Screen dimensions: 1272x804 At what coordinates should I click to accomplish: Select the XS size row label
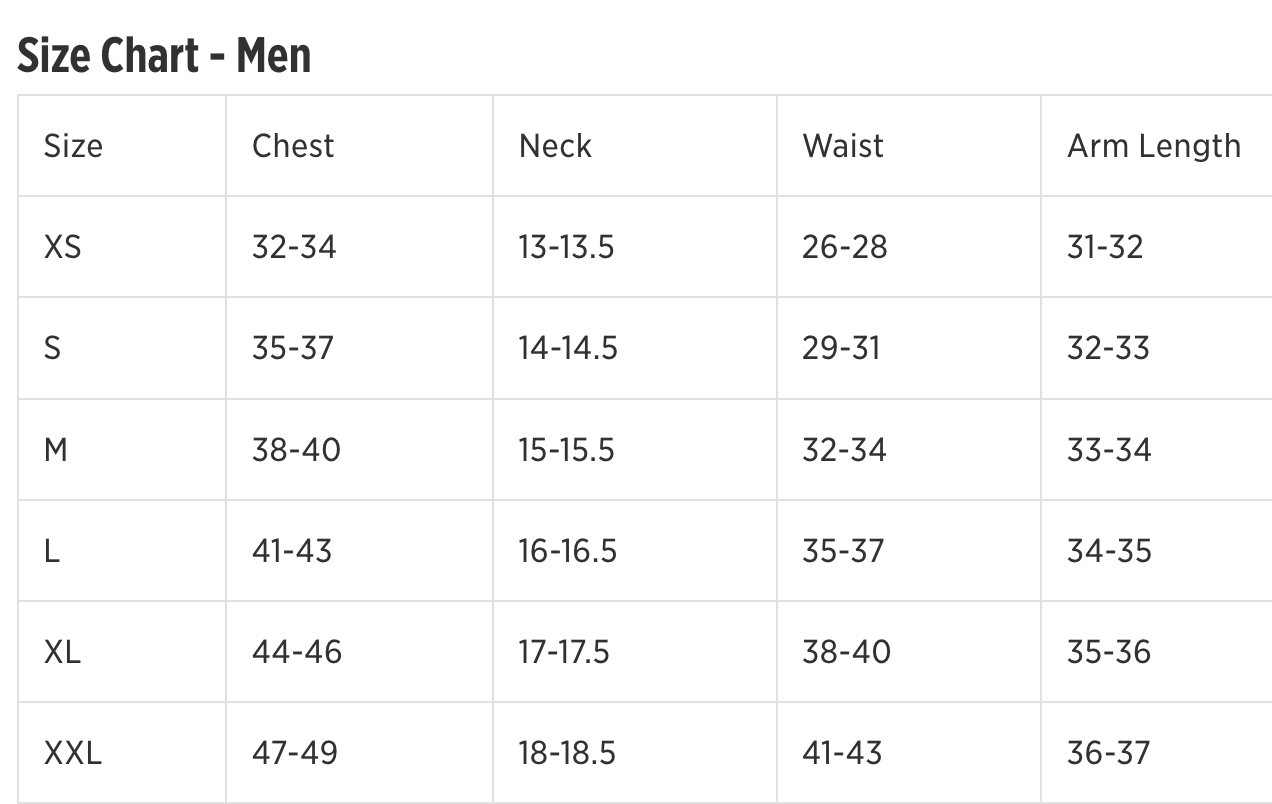click(x=62, y=247)
